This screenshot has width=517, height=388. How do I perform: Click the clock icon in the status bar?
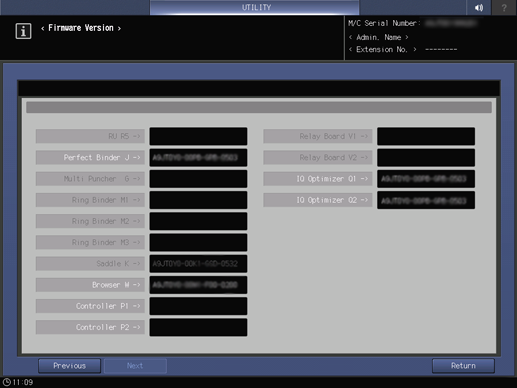(6, 382)
